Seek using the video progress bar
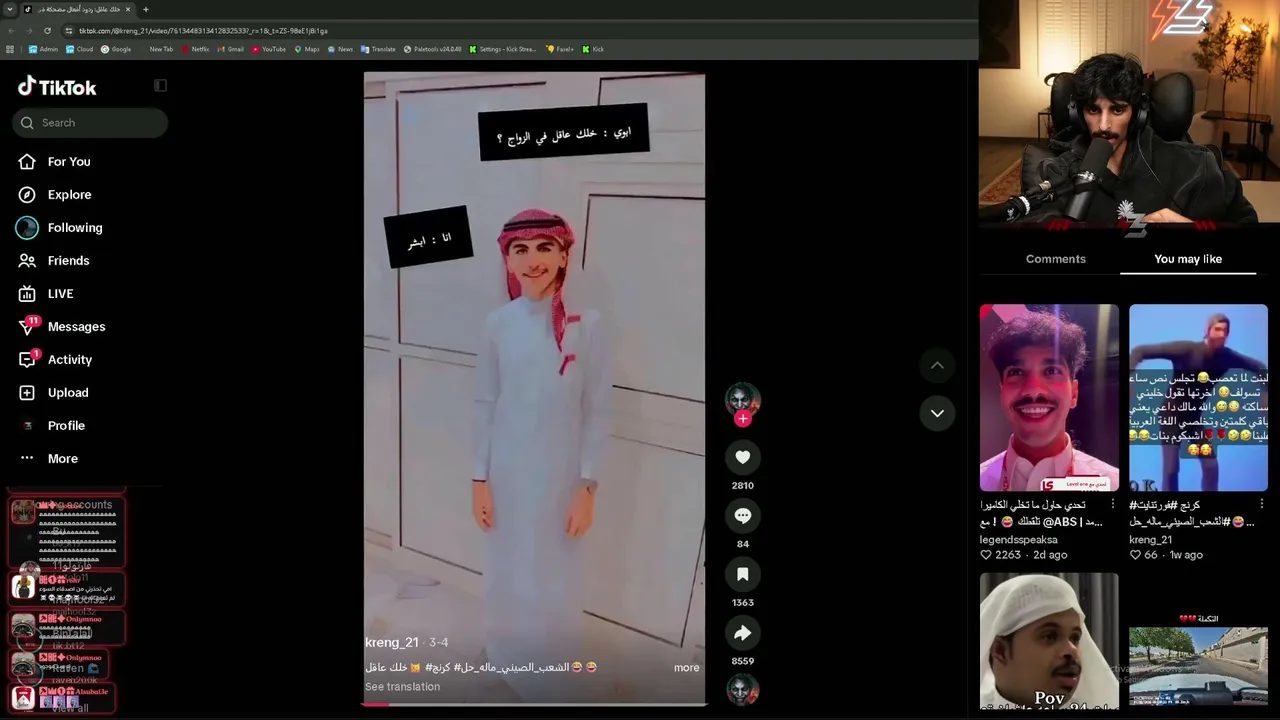Image resolution: width=1280 pixels, height=720 pixels. point(534,704)
